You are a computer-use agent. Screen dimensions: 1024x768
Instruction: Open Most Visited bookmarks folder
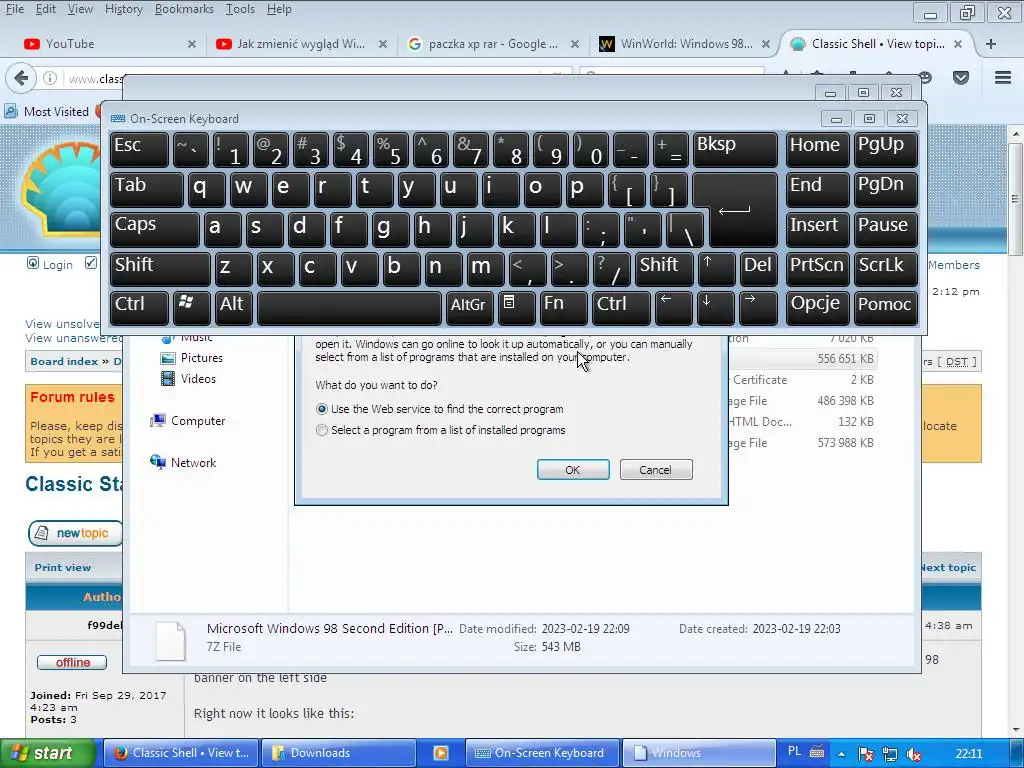coord(47,112)
